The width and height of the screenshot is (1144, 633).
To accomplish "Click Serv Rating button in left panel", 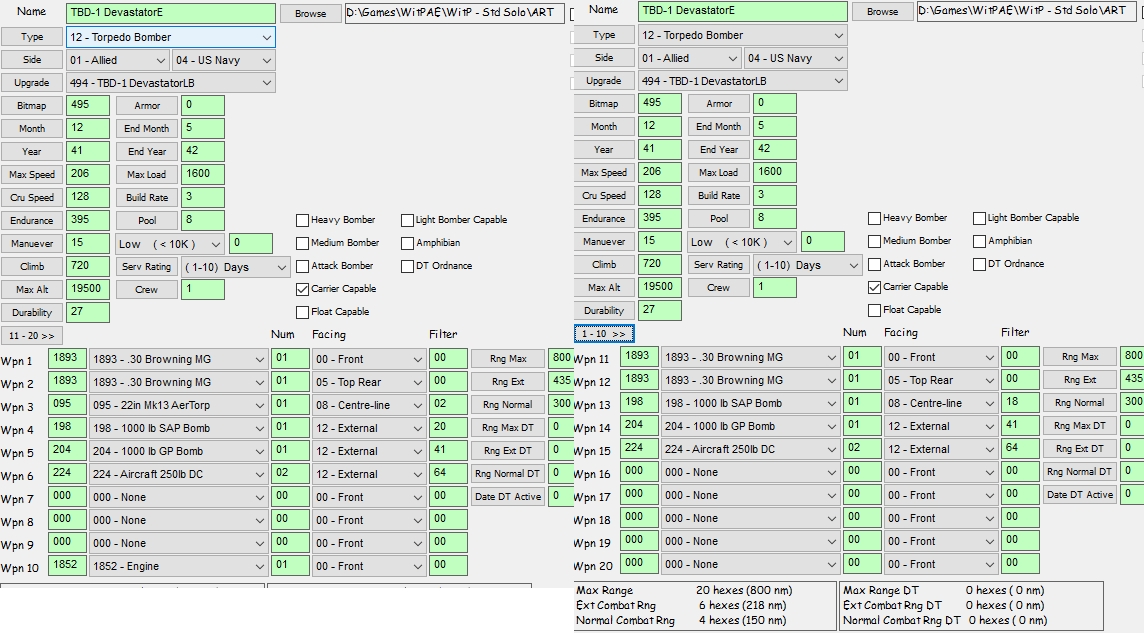I will coord(147,267).
